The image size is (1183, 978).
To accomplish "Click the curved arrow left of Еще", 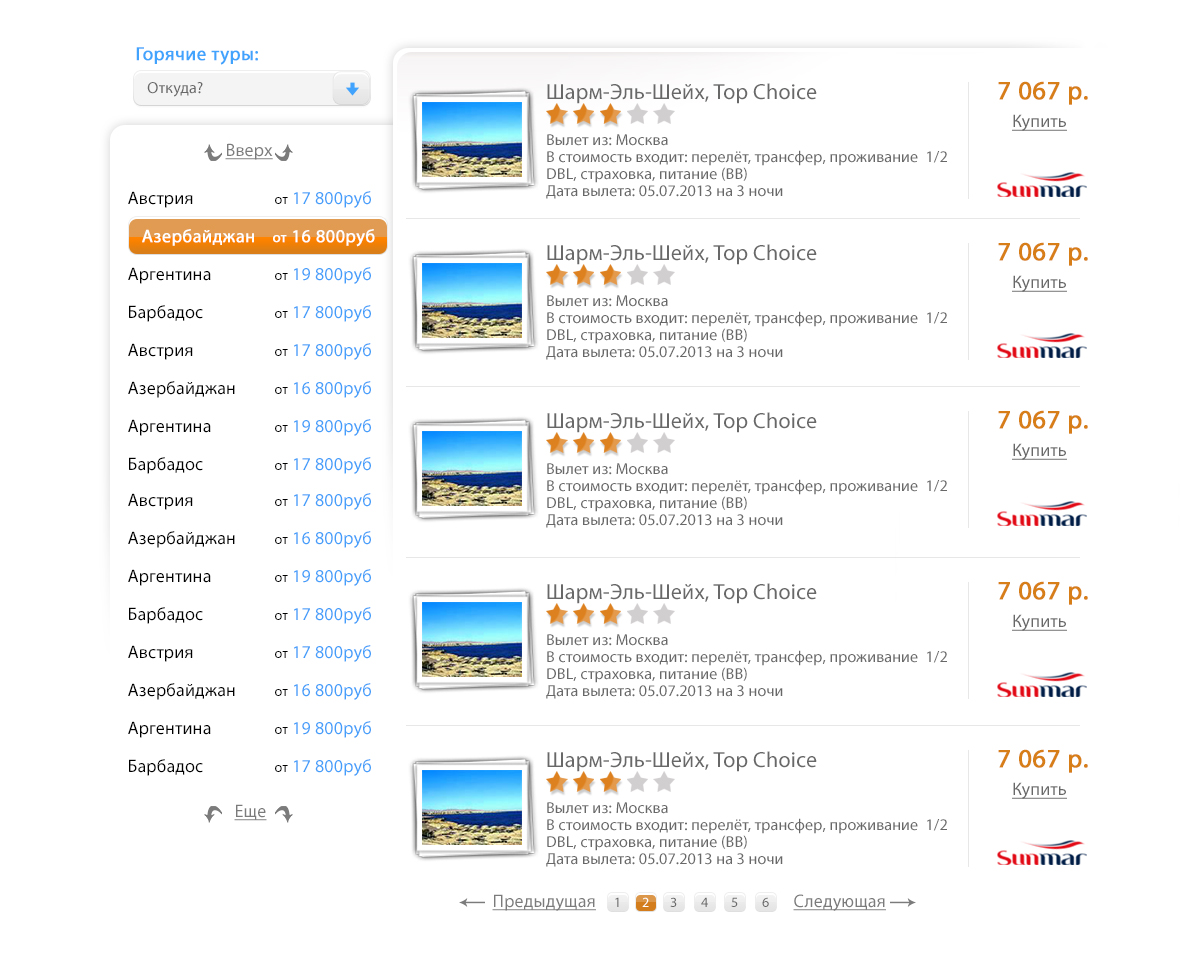I will (214, 813).
